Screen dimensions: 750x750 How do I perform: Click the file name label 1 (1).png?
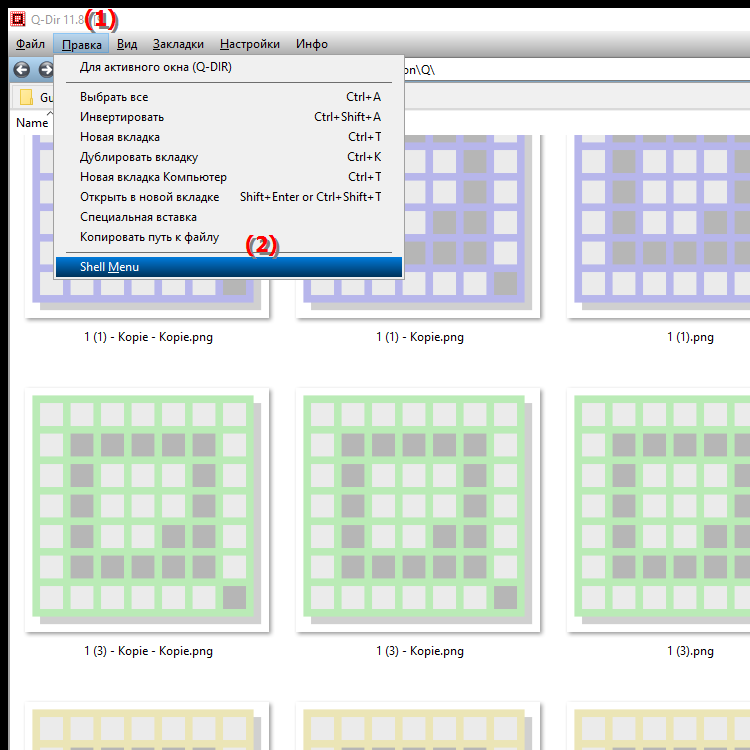[690, 337]
